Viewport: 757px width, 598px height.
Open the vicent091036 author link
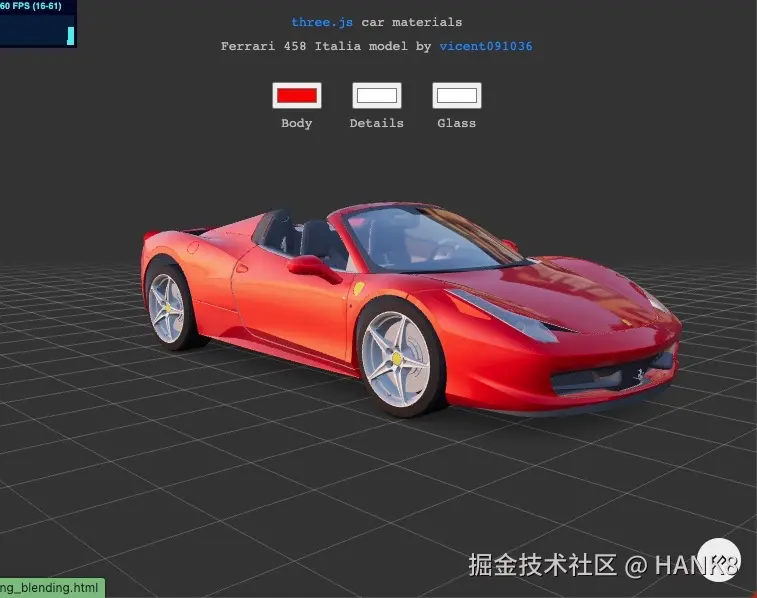point(486,46)
